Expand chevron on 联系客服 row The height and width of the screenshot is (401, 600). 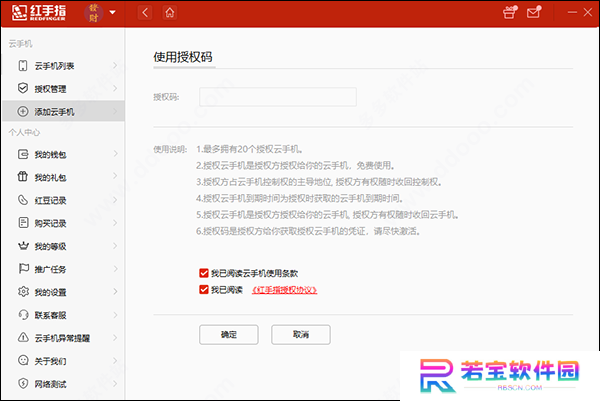pyautogui.click(x=115, y=315)
